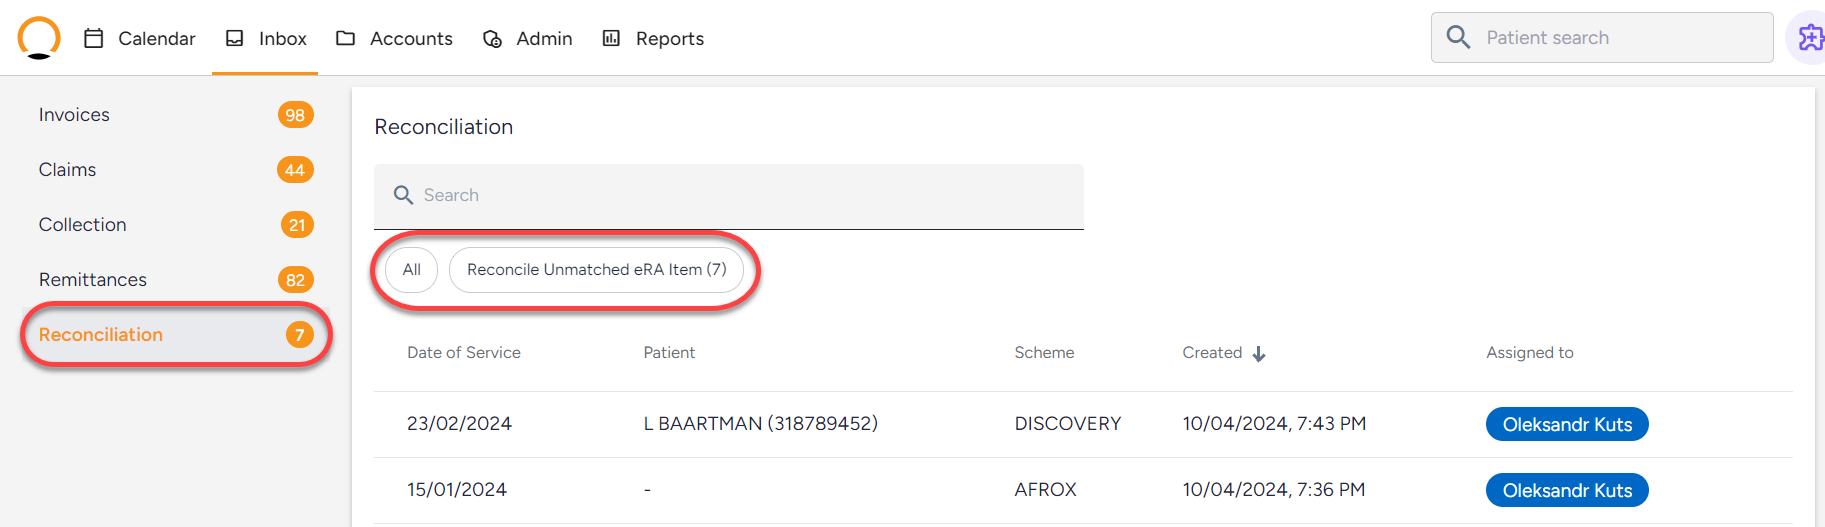Click into the Patient search box

(x=1602, y=37)
